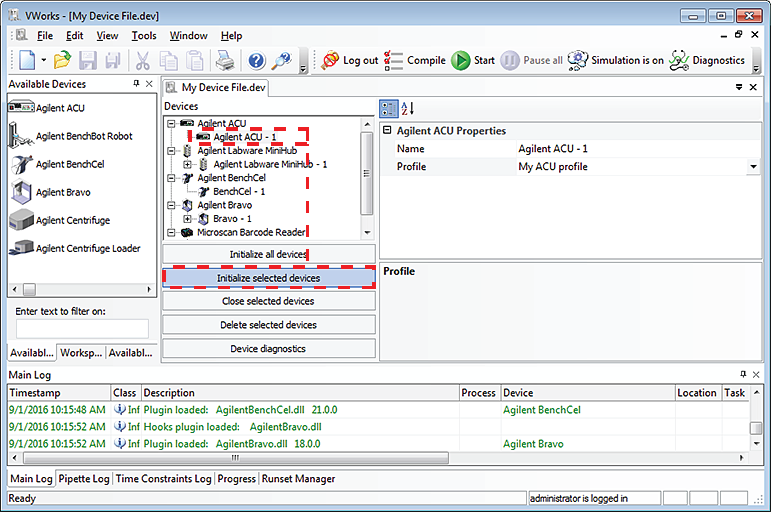Start the protocol with green Start button
This screenshot has height=512, width=771.
tap(473, 60)
